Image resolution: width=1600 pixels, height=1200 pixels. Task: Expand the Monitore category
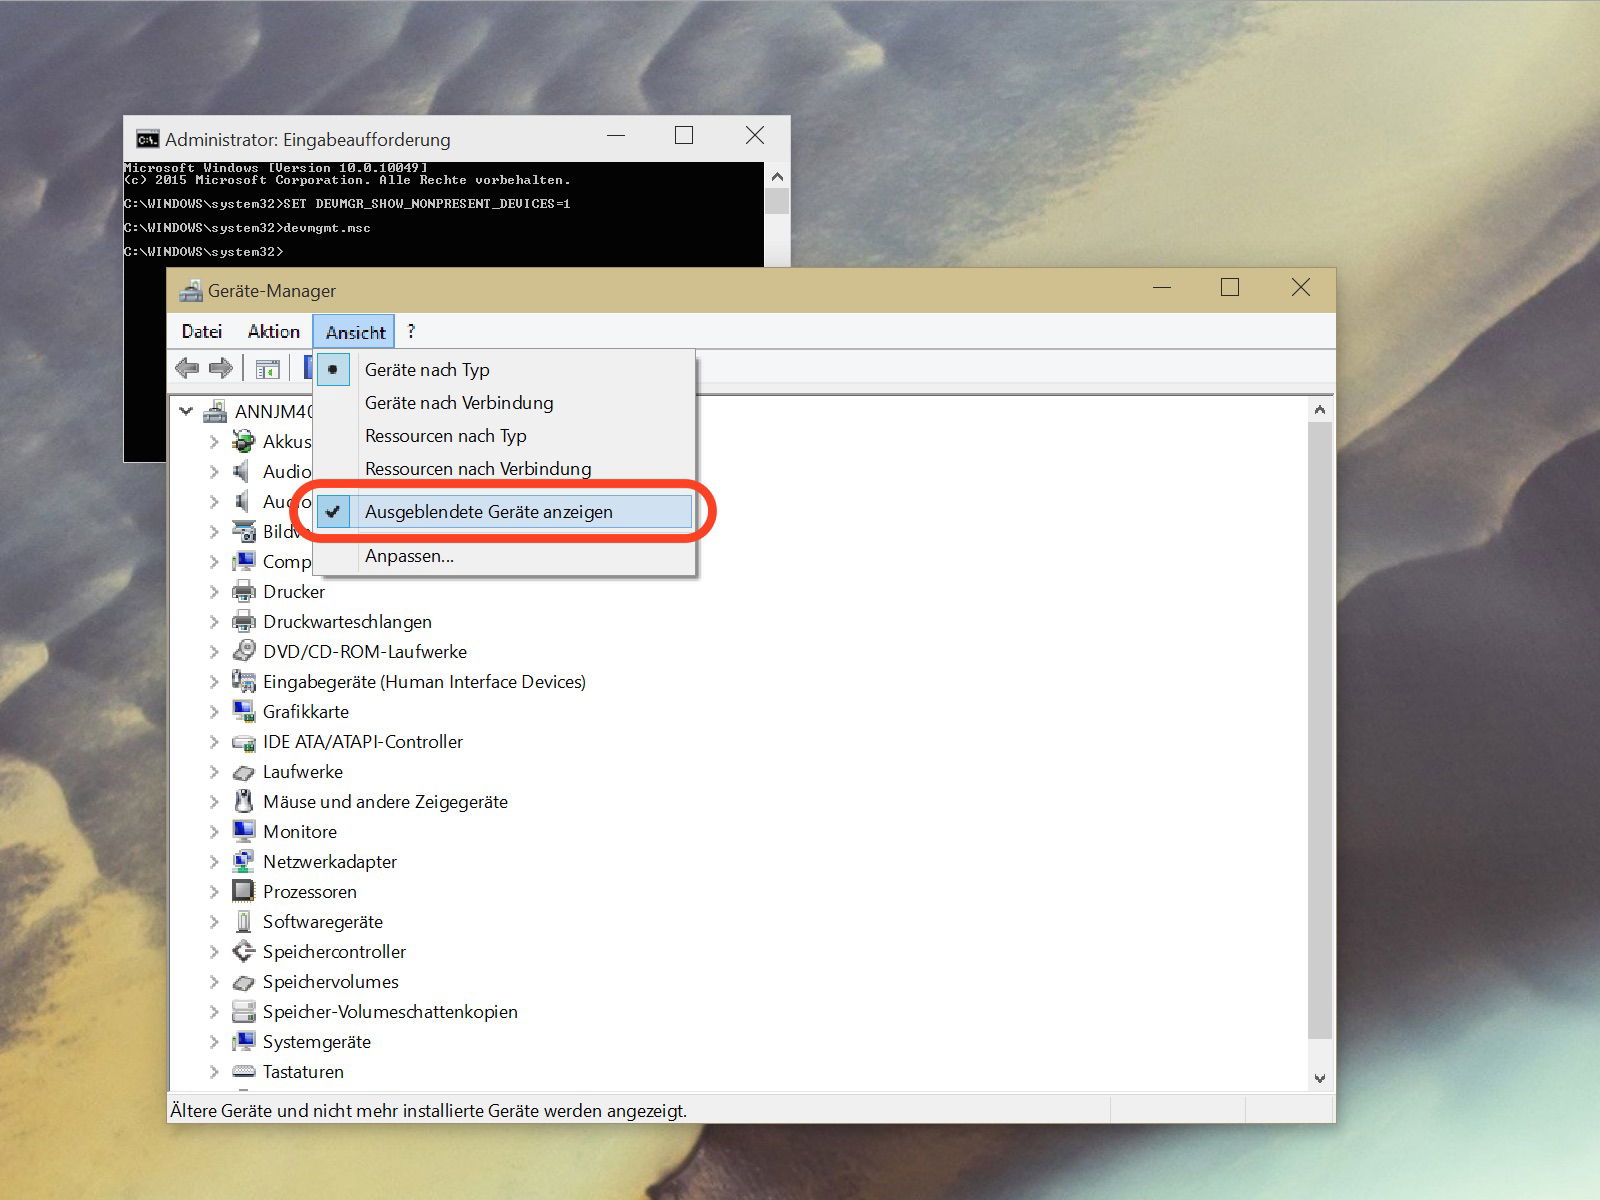coord(213,831)
